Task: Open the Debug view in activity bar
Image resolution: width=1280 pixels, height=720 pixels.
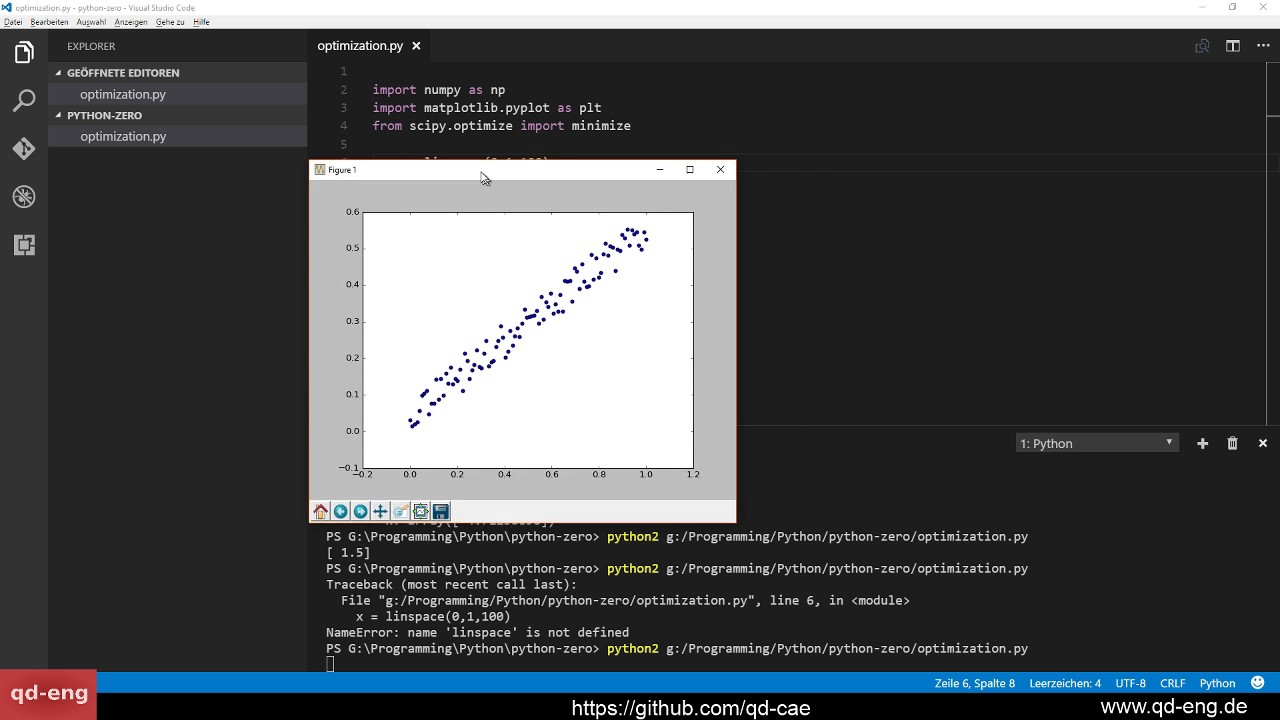Action: pos(24,197)
